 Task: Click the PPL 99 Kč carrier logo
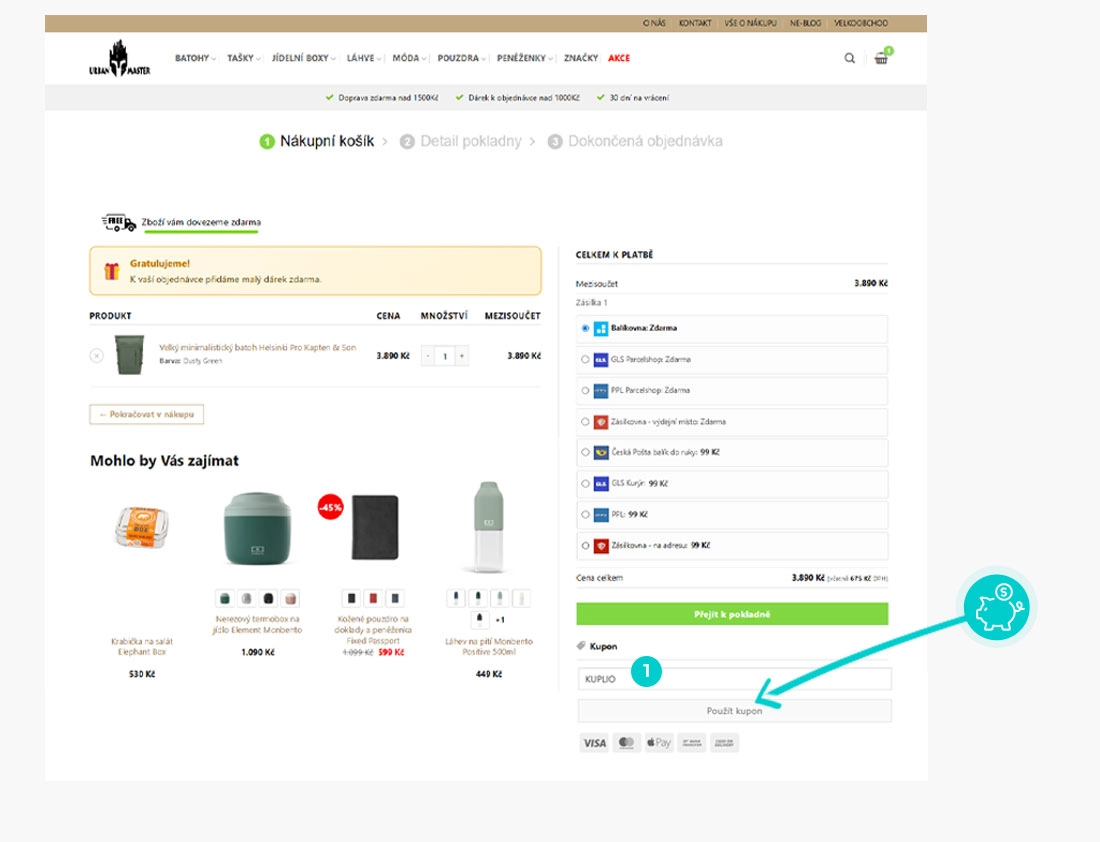point(601,514)
